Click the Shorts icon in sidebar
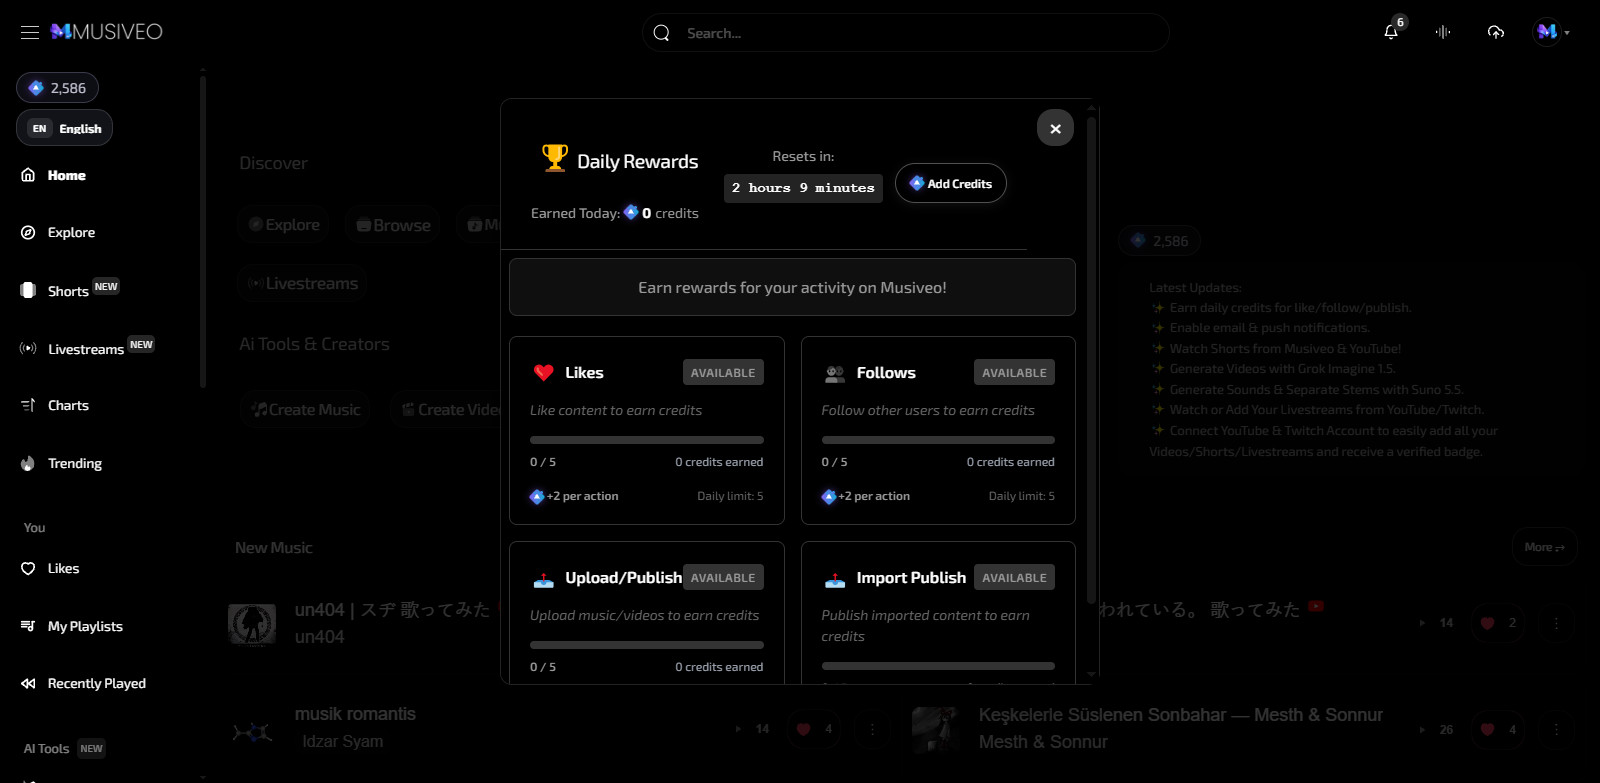1600x783 pixels. (28, 290)
